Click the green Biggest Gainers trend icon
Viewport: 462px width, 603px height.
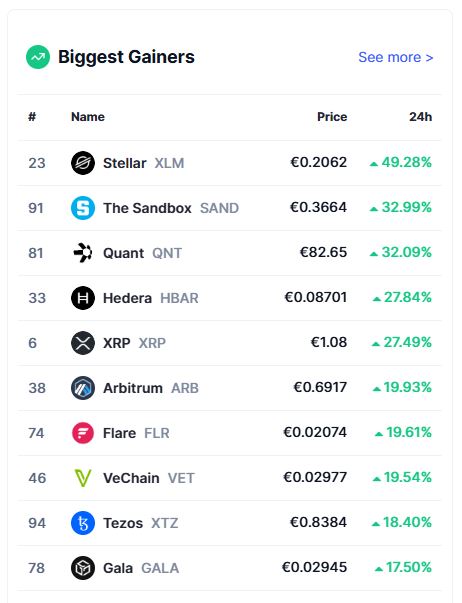click(38, 57)
